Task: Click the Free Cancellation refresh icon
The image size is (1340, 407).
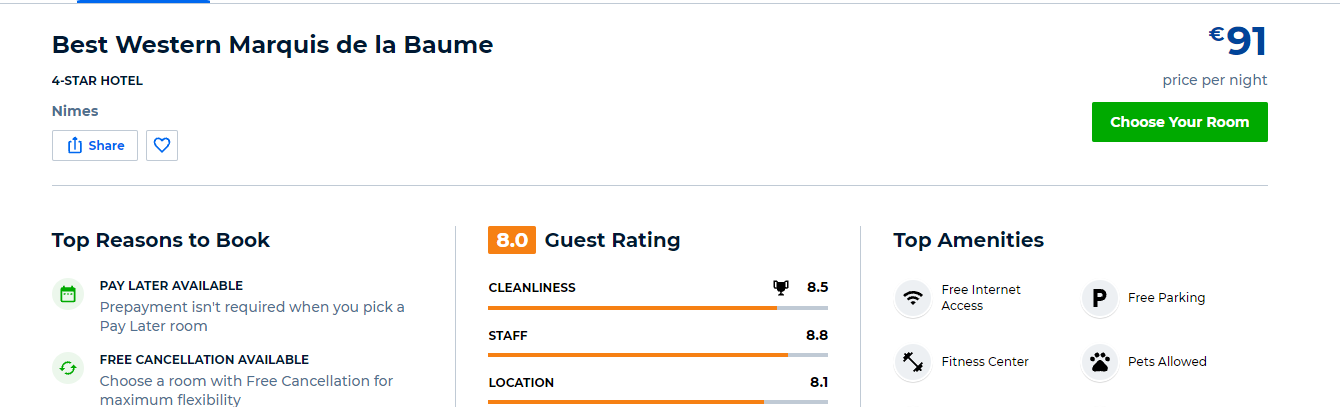Action: (x=68, y=368)
